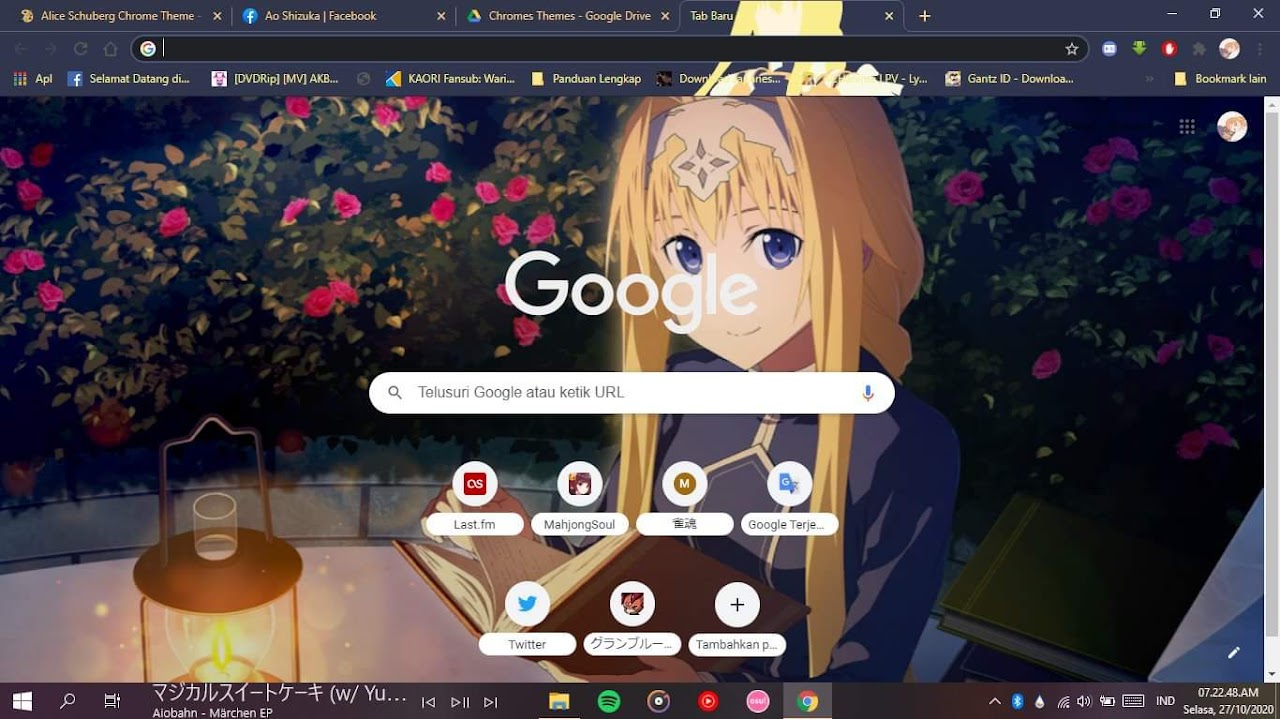Open the Google Terjemahan shortcut
Screen dimensions: 1280x719
click(x=789, y=484)
